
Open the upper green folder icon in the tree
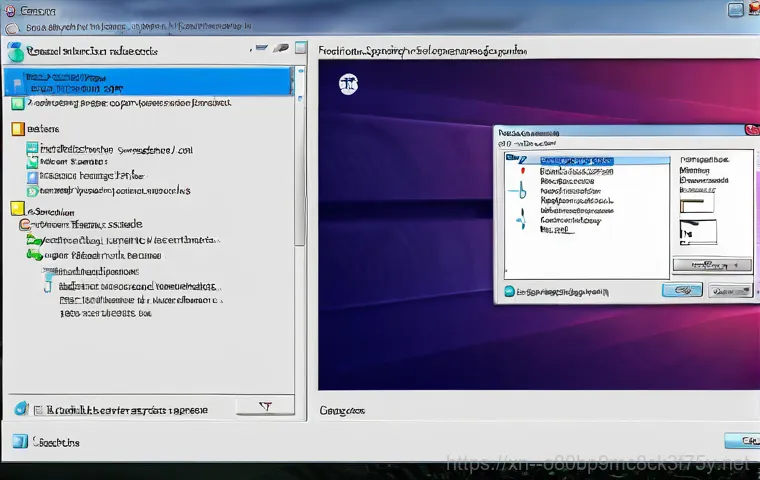[x=33, y=240]
